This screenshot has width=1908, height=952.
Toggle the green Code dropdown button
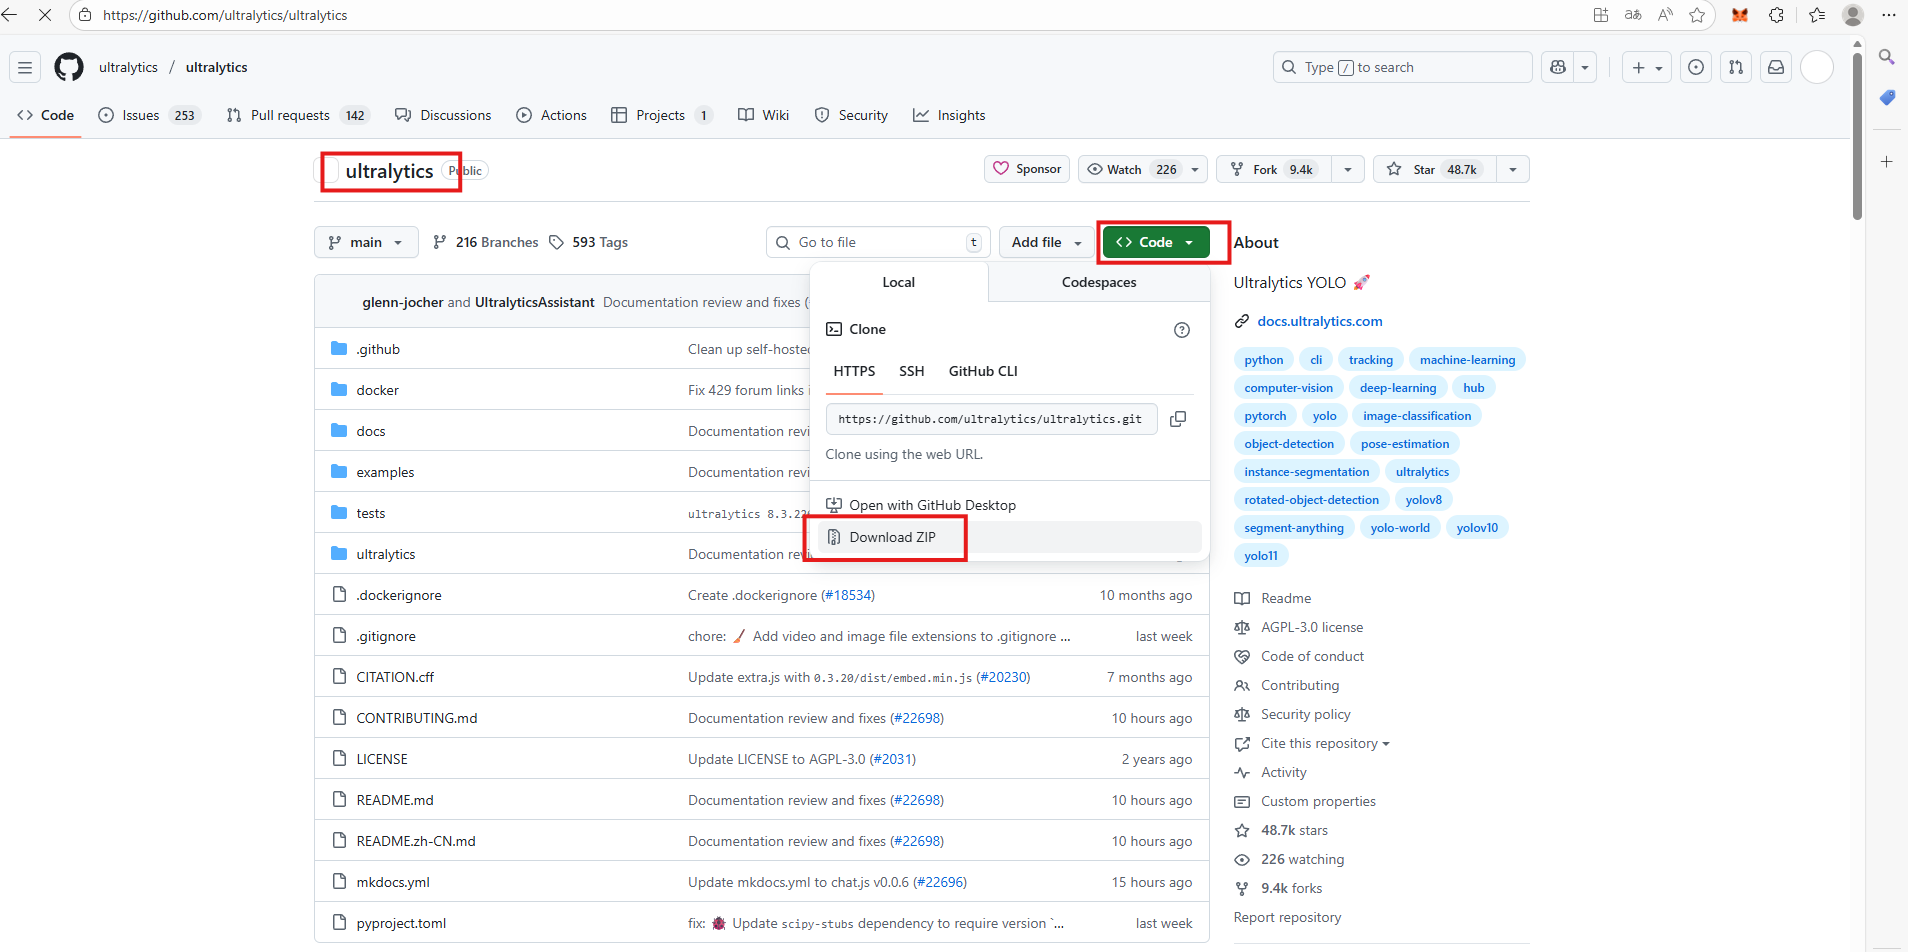coord(1155,242)
